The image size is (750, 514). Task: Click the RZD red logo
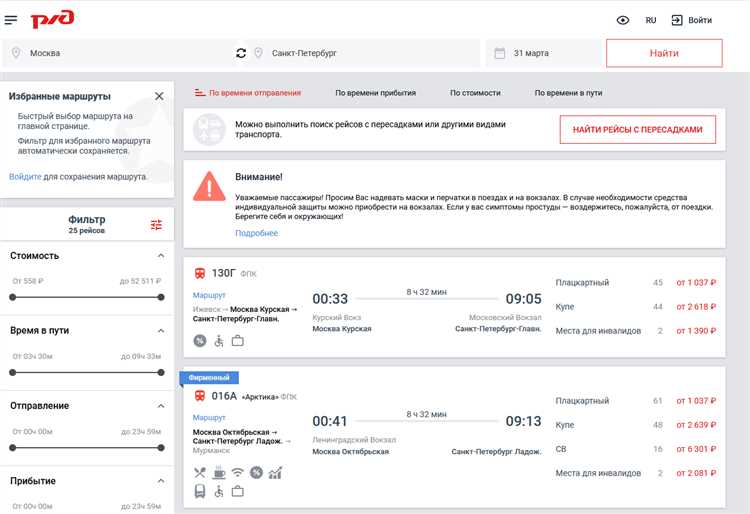coord(52,20)
